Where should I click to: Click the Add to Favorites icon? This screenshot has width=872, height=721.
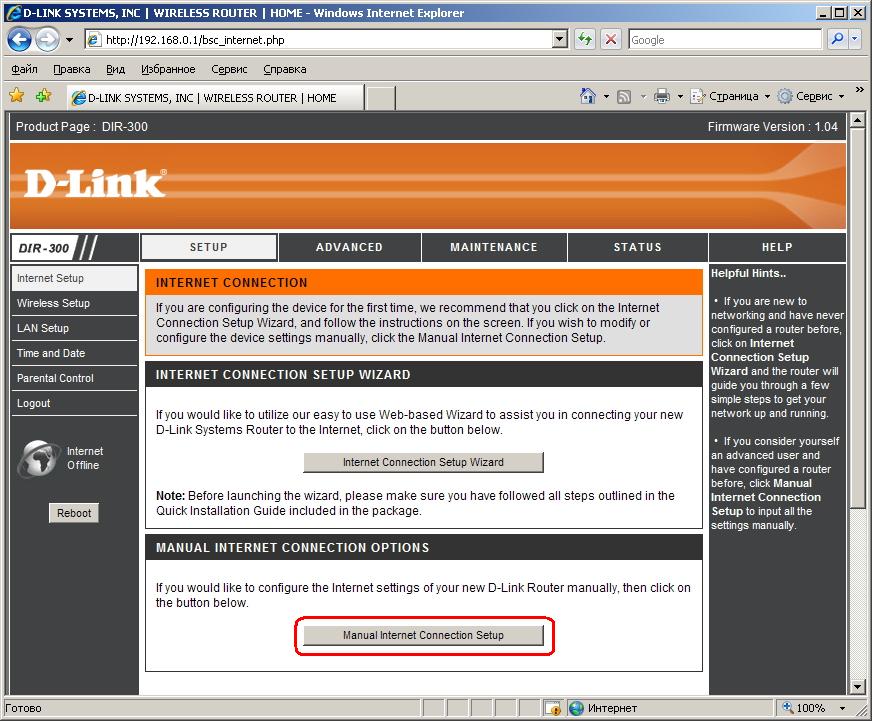click(x=43, y=96)
